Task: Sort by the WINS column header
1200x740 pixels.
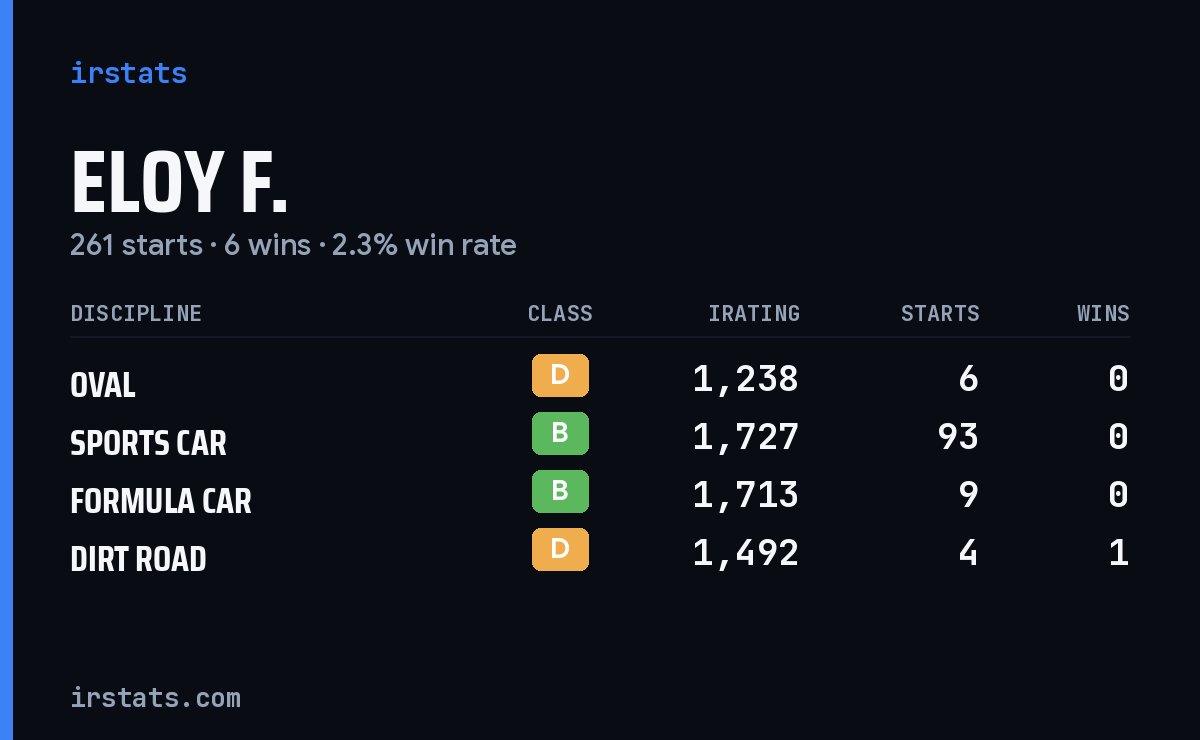Action: click(1103, 313)
